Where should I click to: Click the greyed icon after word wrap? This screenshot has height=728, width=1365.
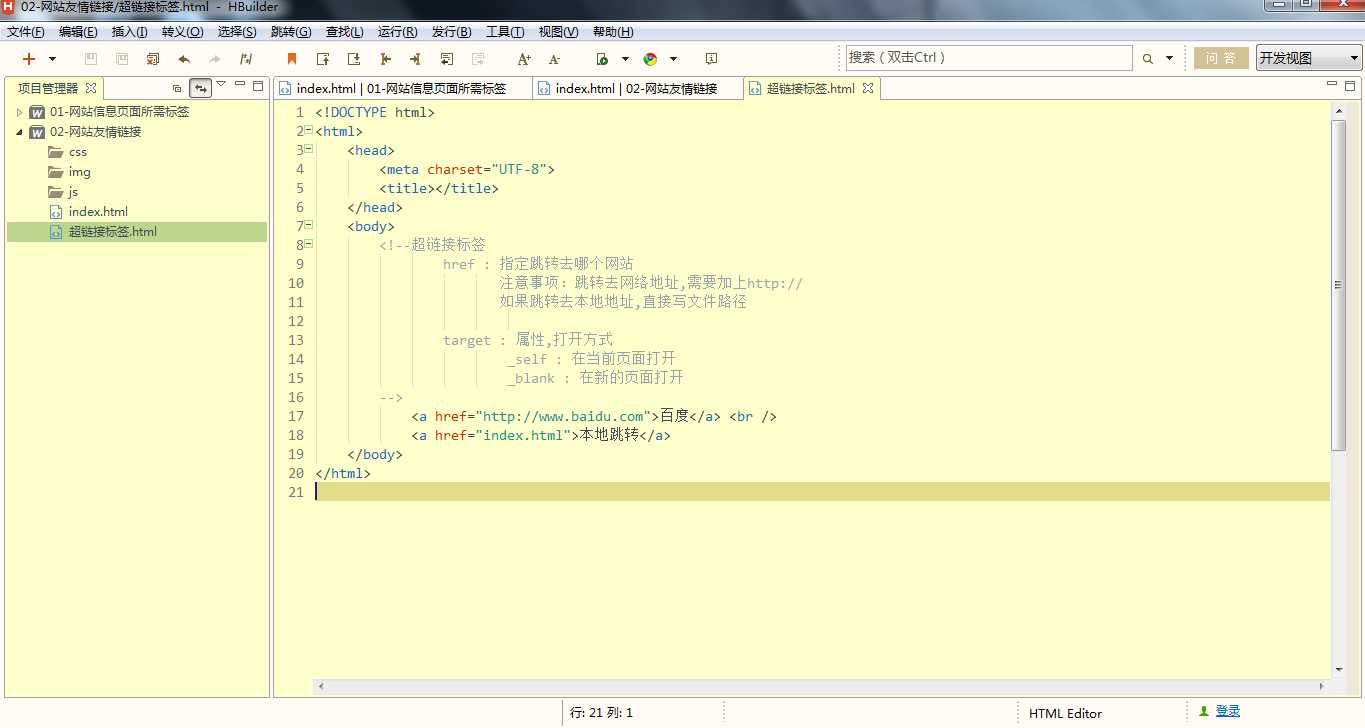[478, 59]
